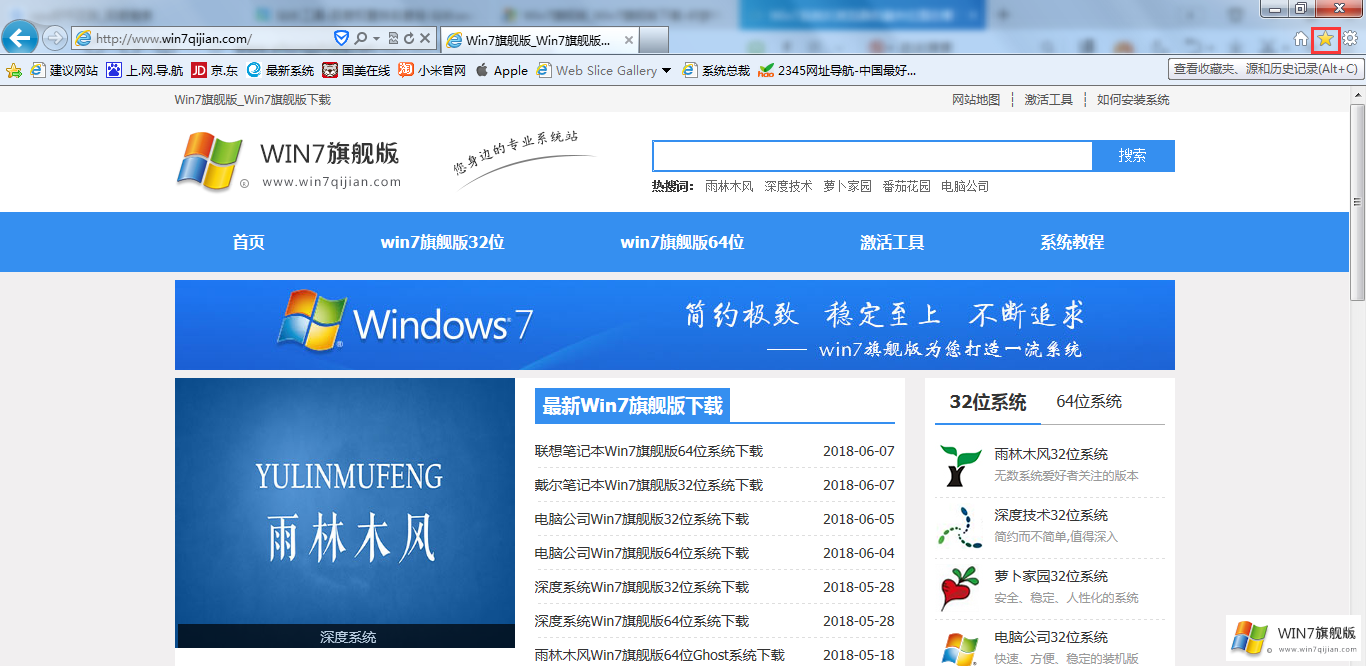Screen dimensions: 1366x666
Task: Click the address bar URL field
Action: [x=210, y=38]
